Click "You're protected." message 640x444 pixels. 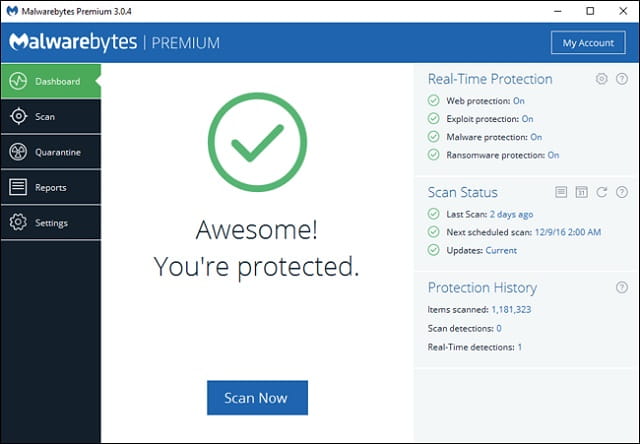pos(256,267)
